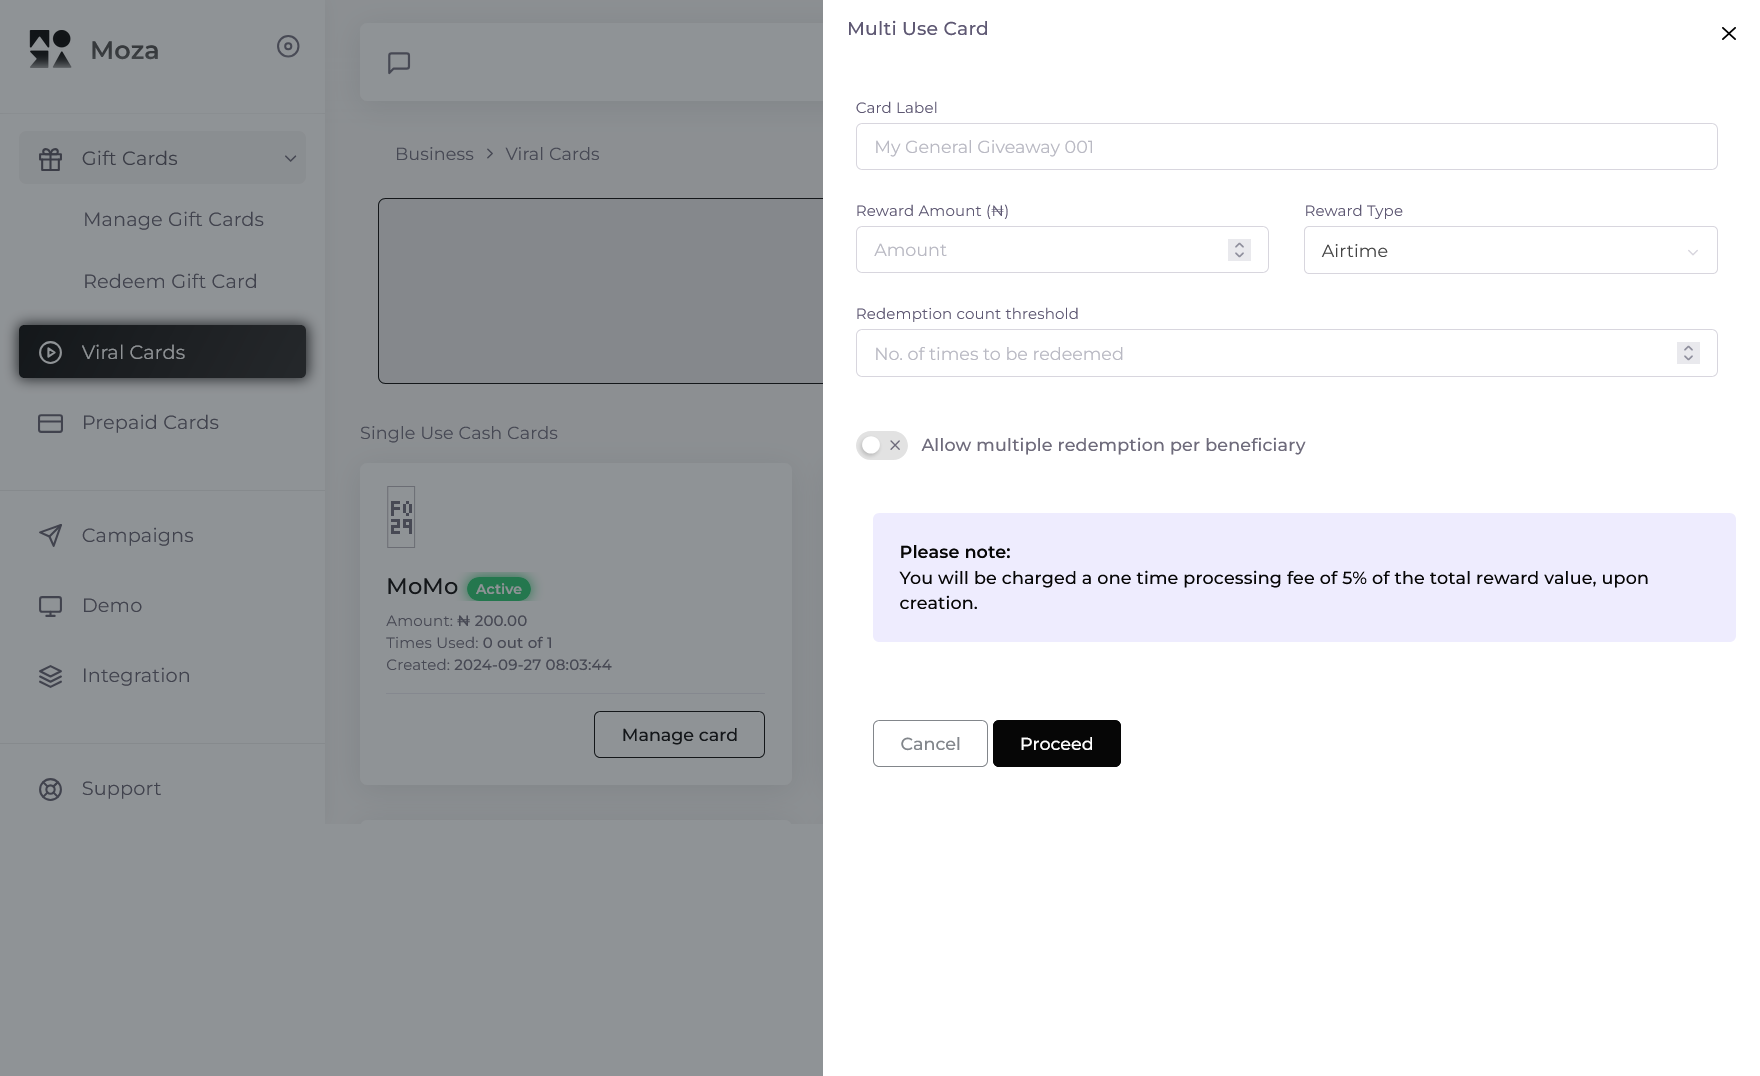This screenshot has height=1076, width=1760.
Task: Click the Integration layers icon
Action: click(x=50, y=676)
